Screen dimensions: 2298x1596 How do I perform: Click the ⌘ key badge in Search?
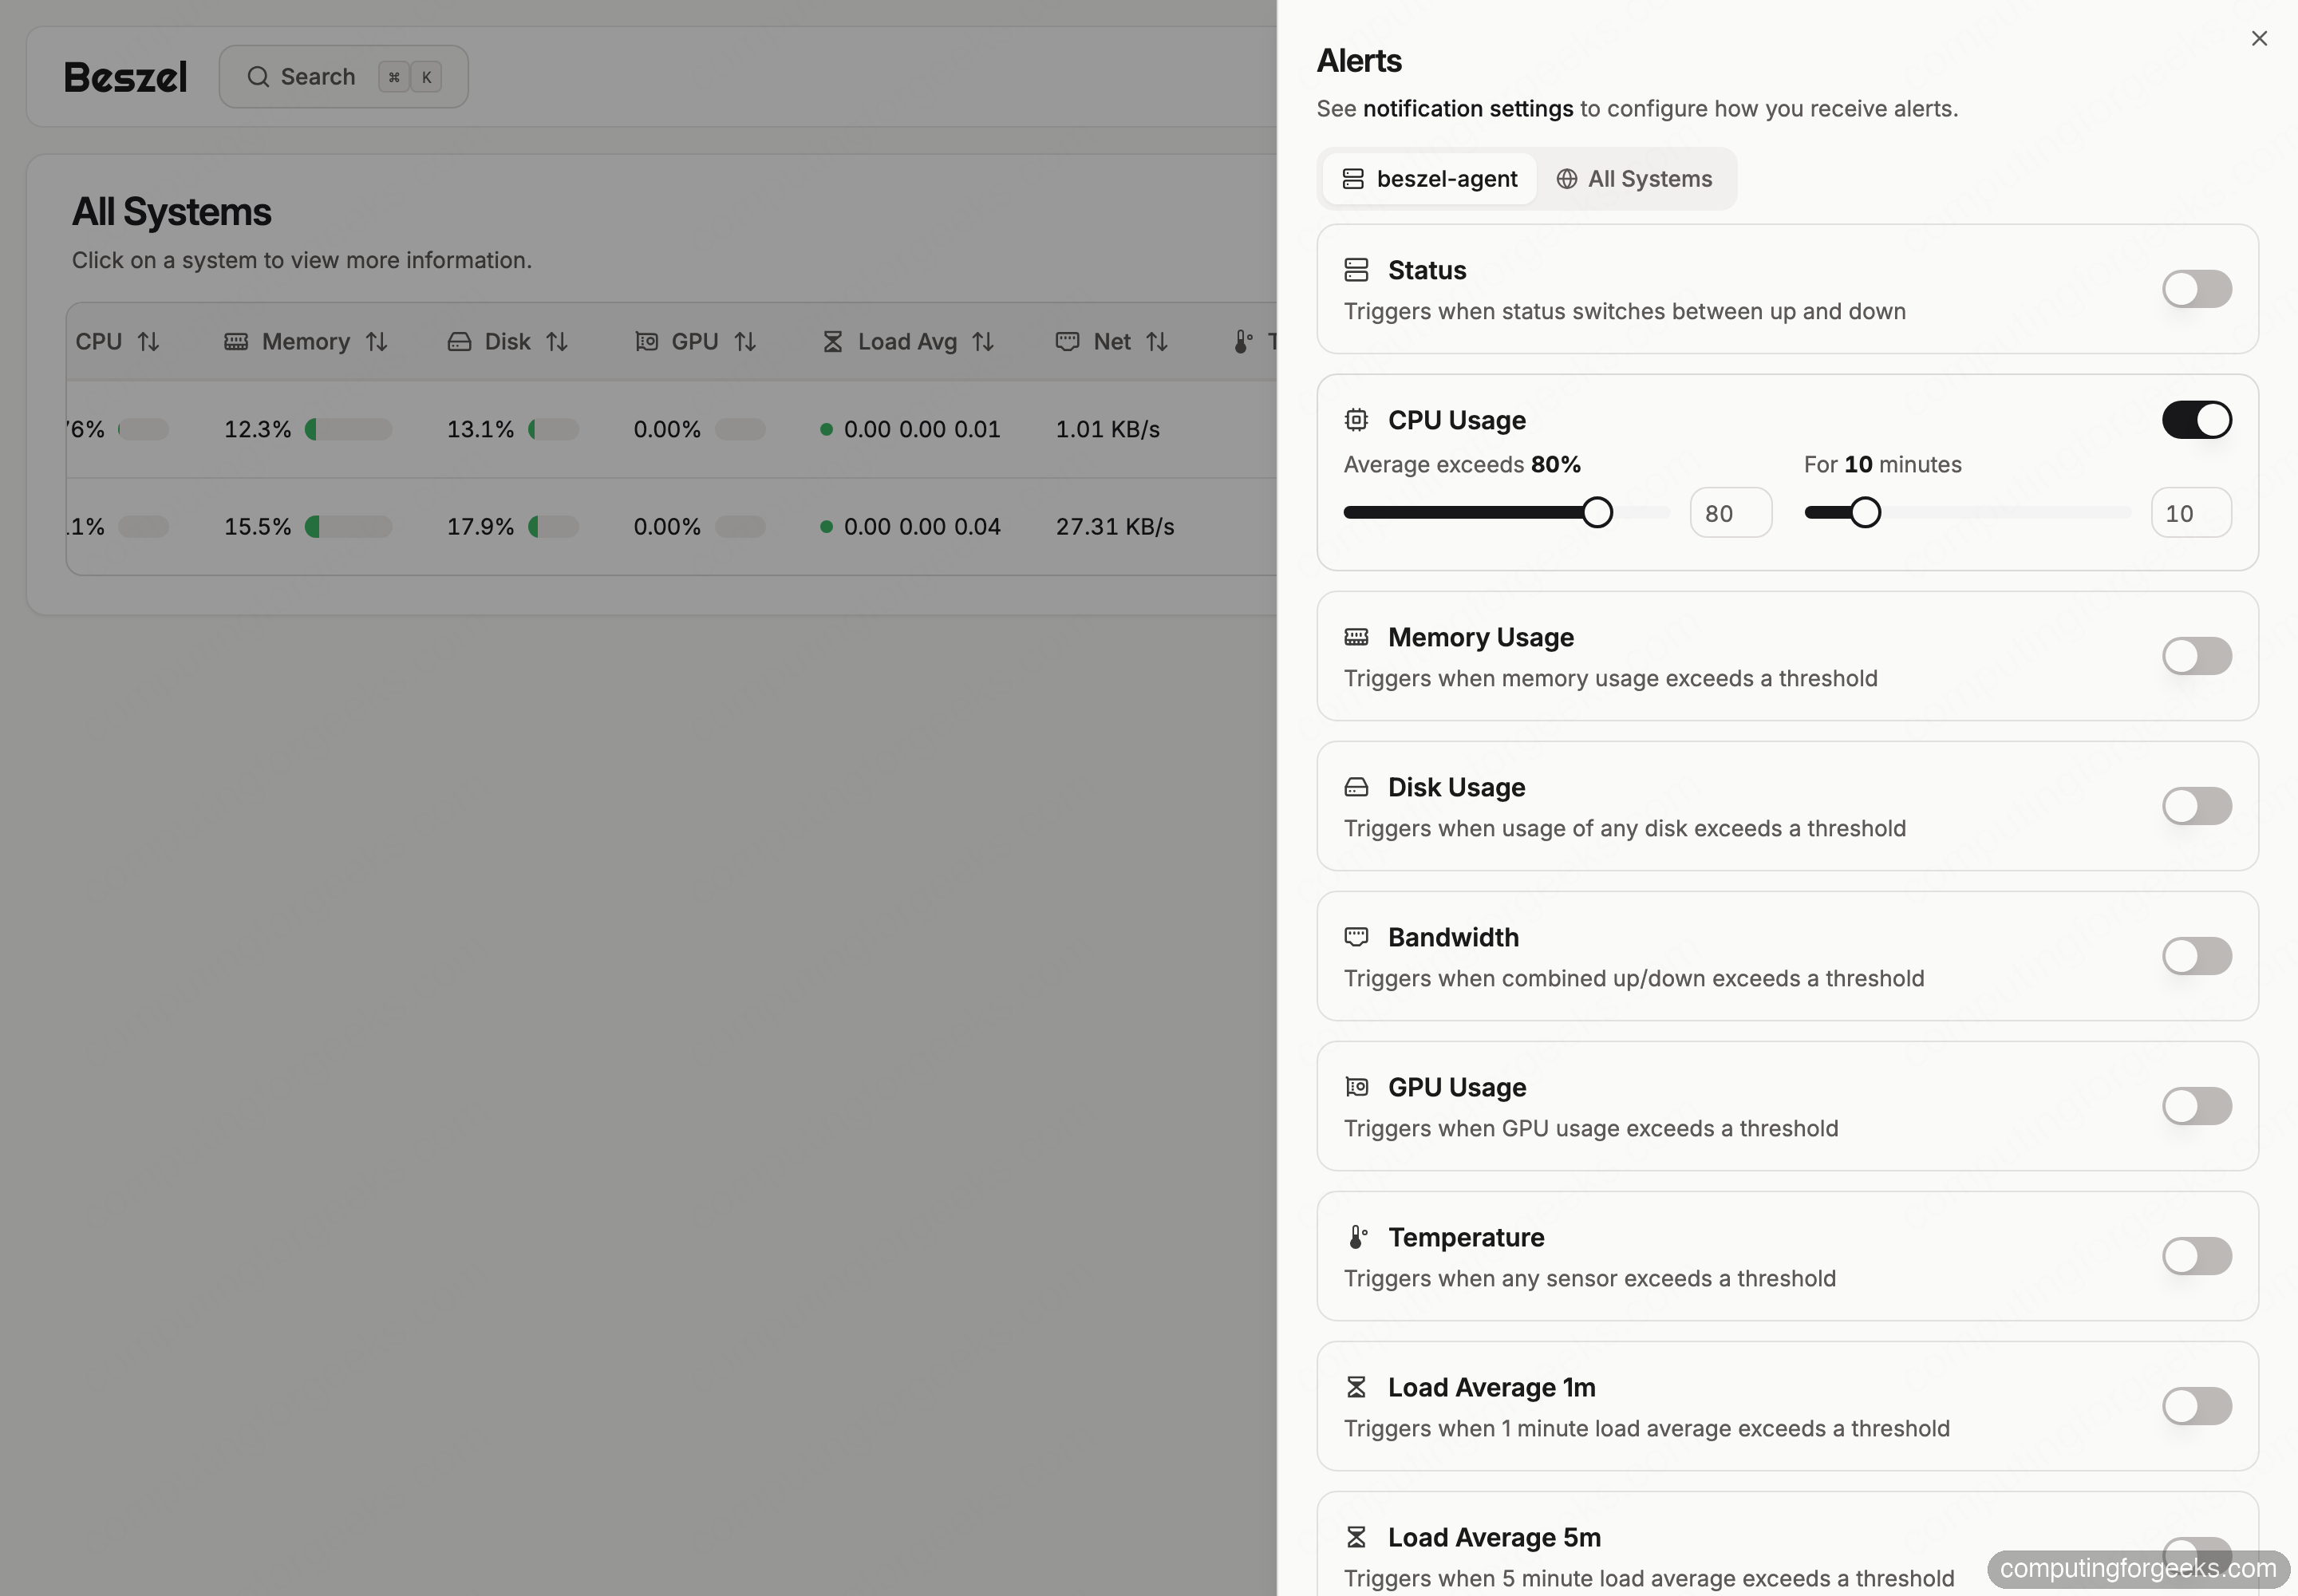[x=394, y=77]
